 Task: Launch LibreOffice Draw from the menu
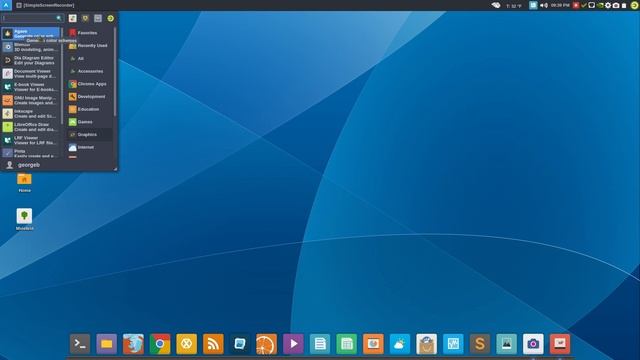(31, 127)
